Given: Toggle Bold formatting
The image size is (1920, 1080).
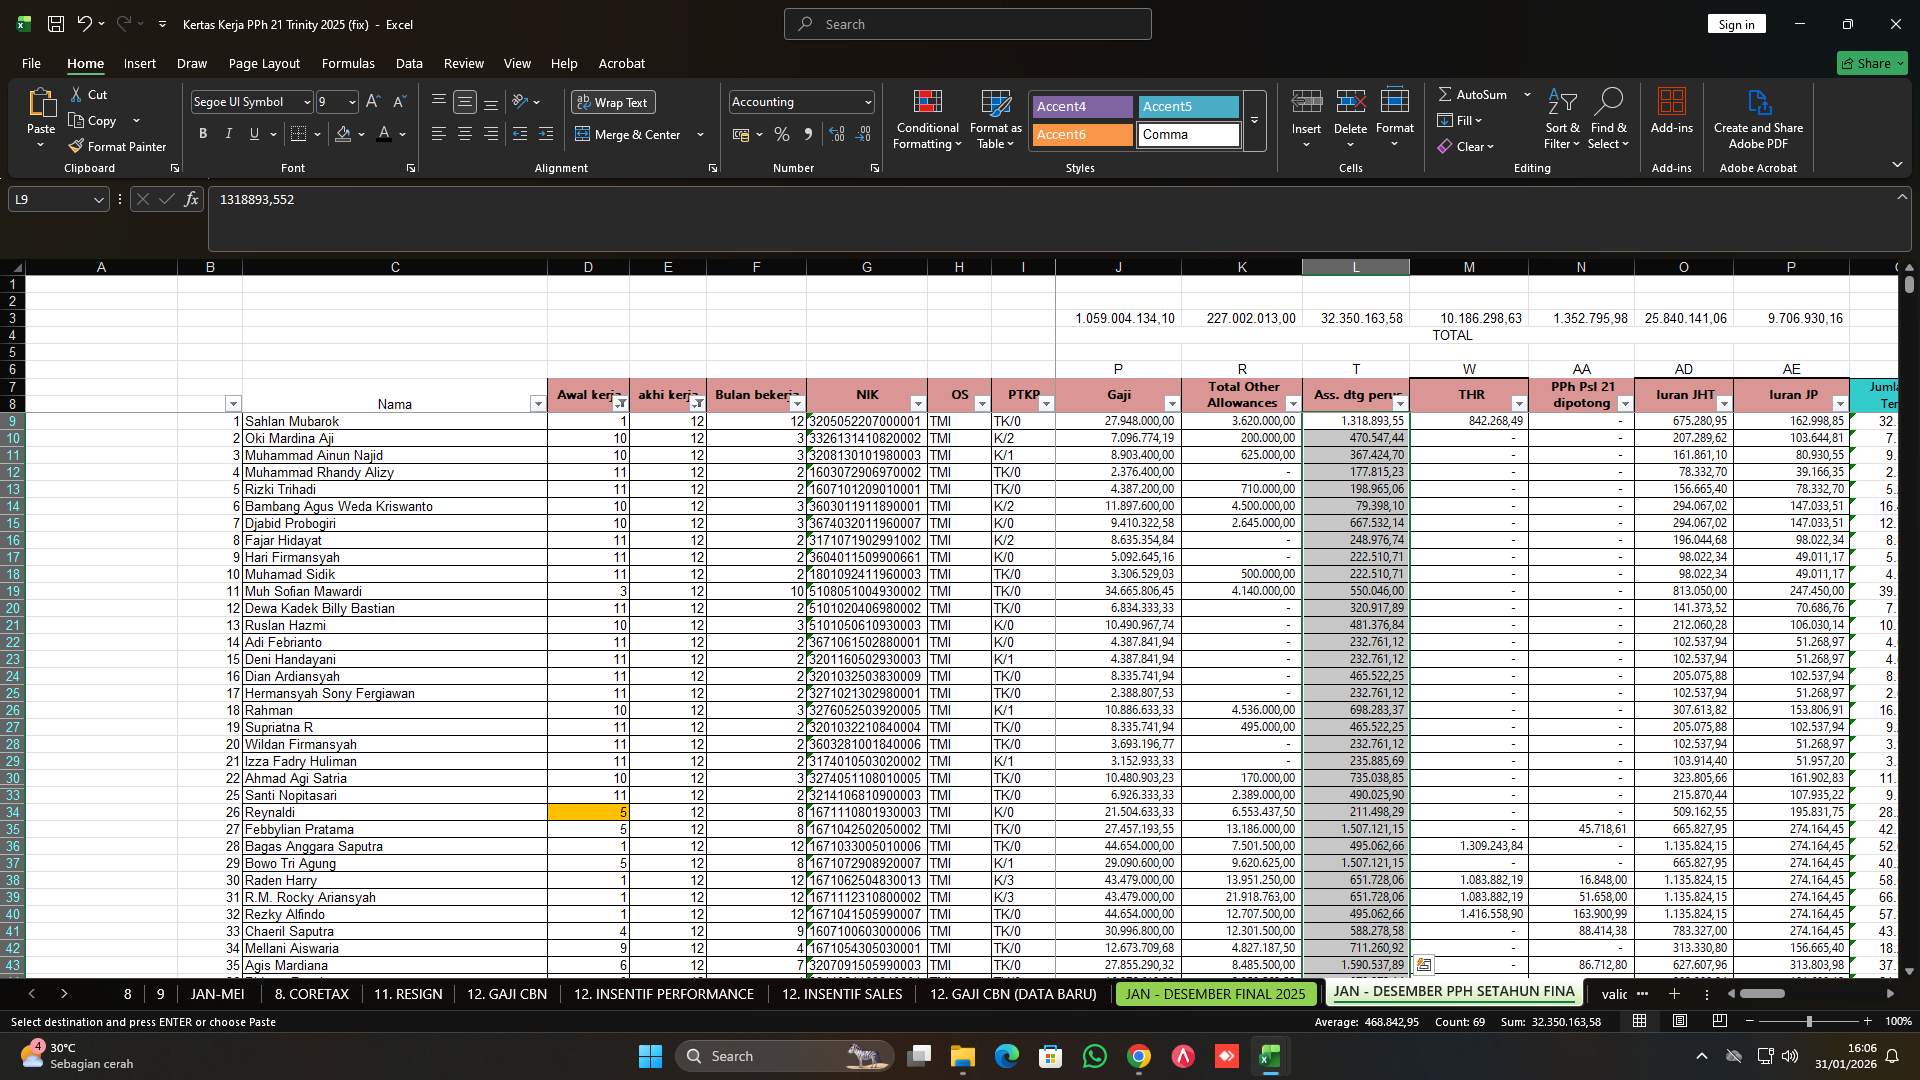Looking at the screenshot, I should 203,133.
